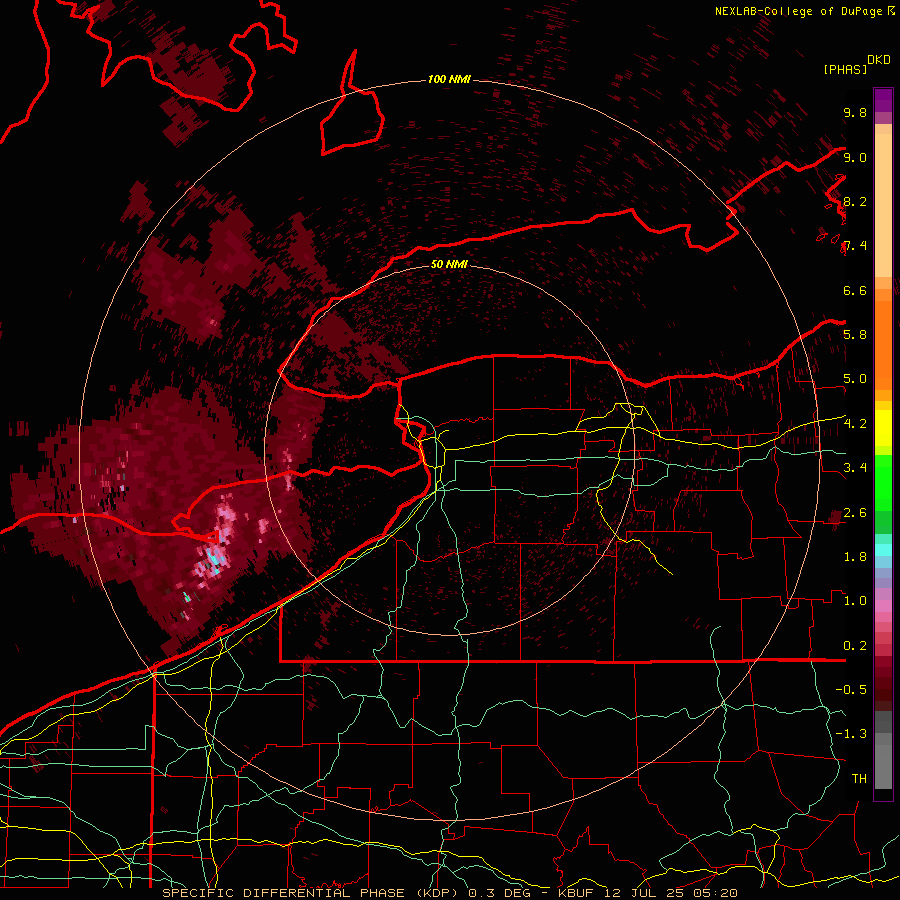Screen dimensions: 900x900
Task: Click the 5.8 color scale value
Action: point(855,334)
